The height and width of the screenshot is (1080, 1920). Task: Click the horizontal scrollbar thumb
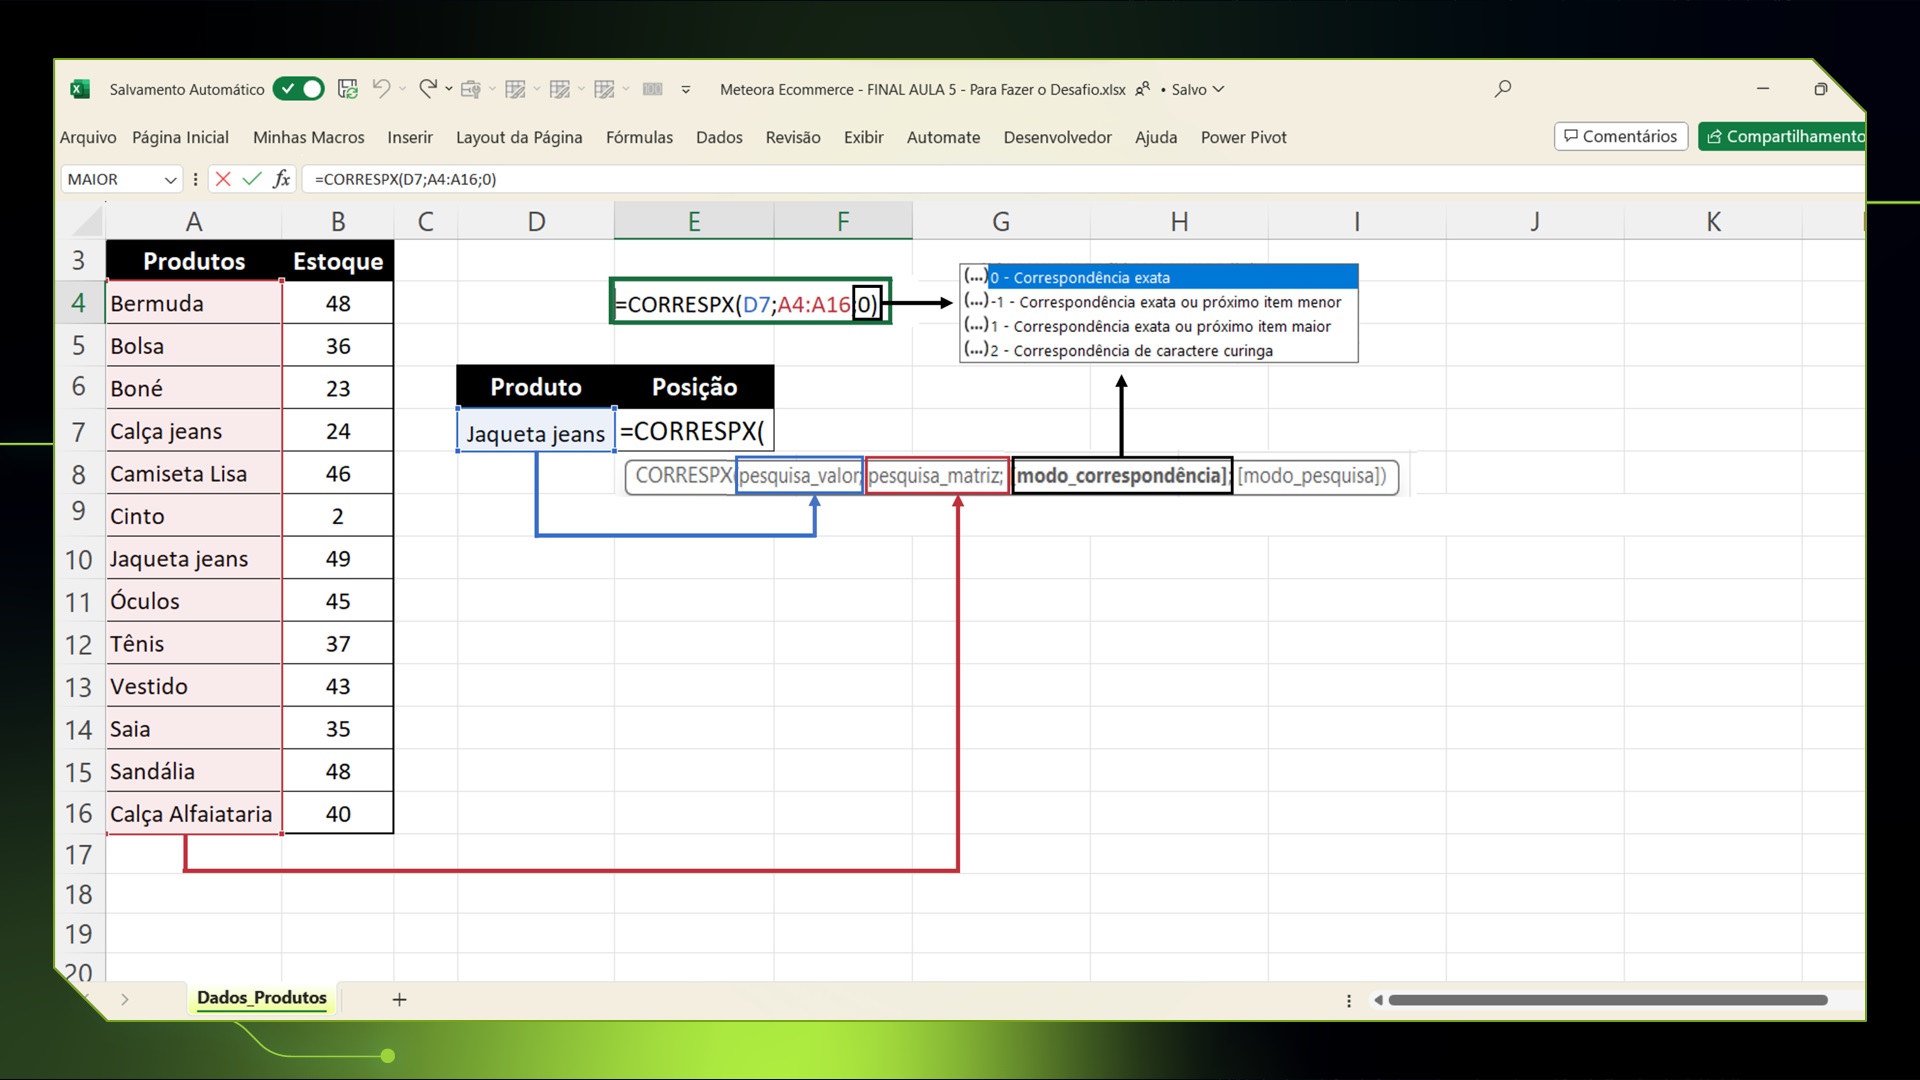(1607, 1000)
